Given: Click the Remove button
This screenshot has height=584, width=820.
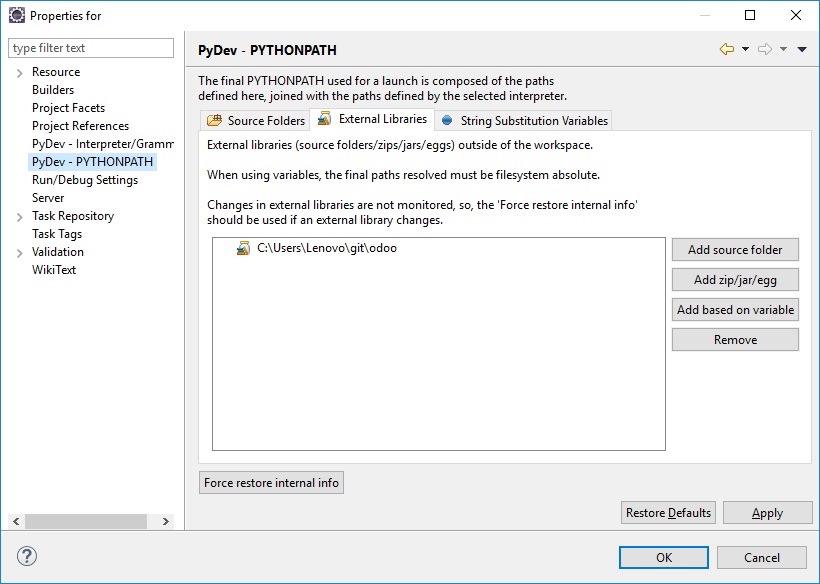Looking at the screenshot, I should click(735, 340).
